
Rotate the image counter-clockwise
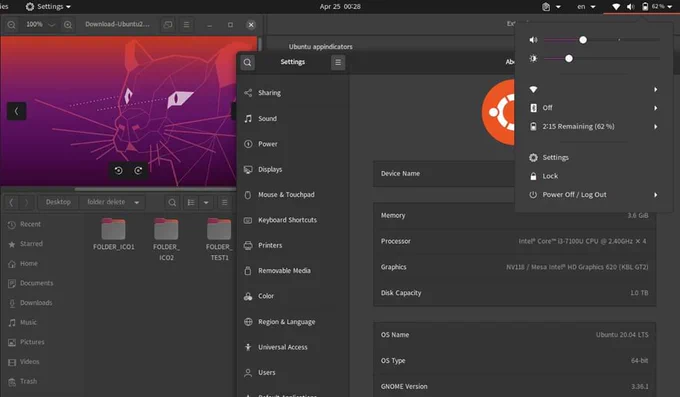pos(118,171)
